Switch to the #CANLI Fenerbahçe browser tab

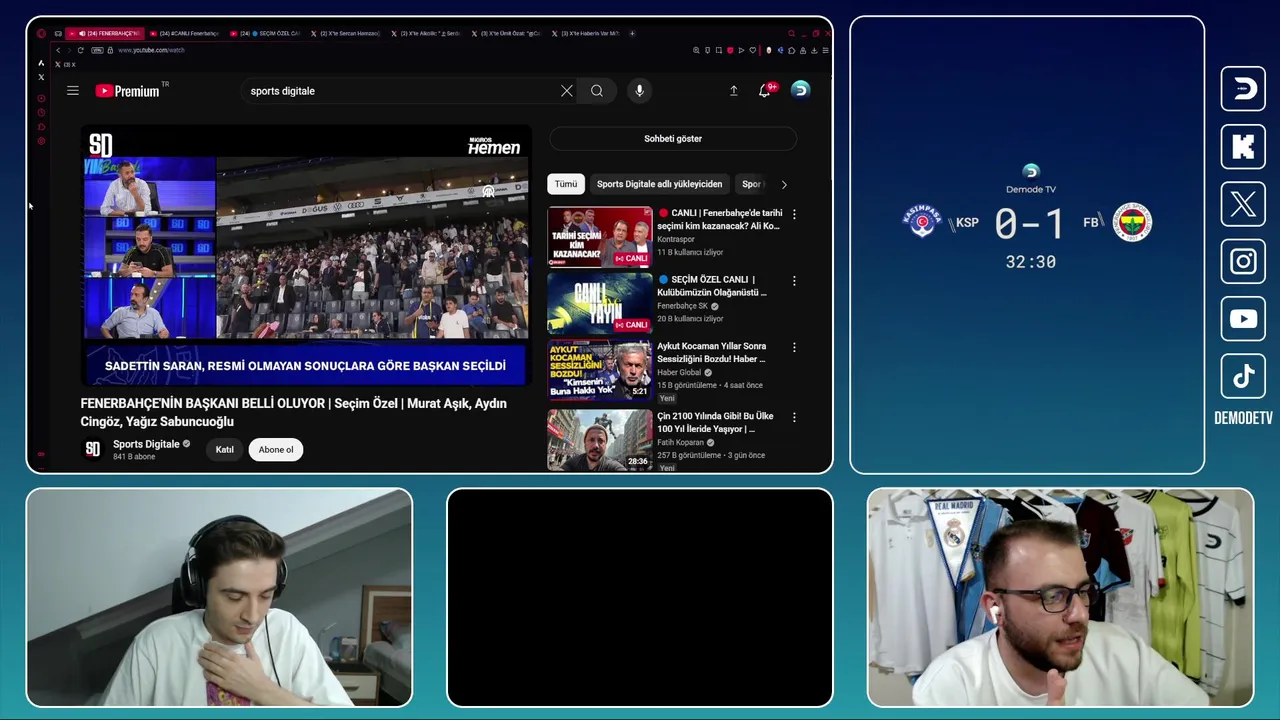click(187, 33)
